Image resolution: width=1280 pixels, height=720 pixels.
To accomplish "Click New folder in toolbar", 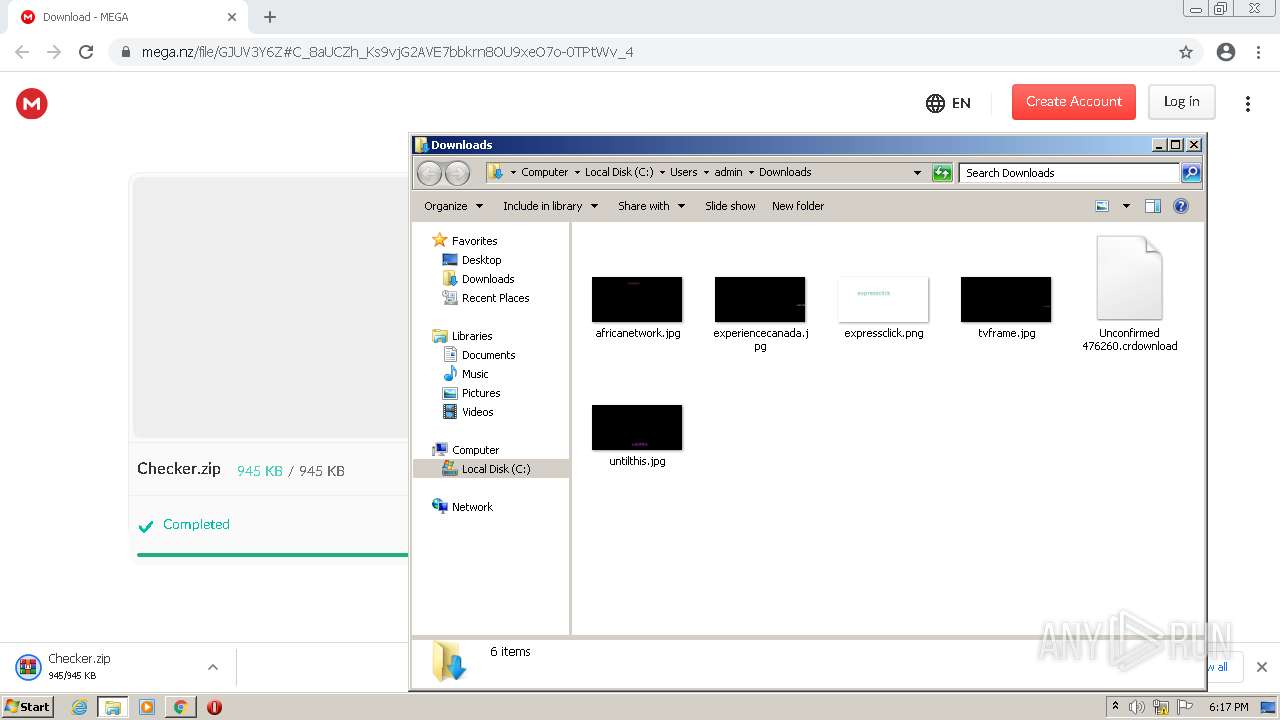I will coord(798,206).
